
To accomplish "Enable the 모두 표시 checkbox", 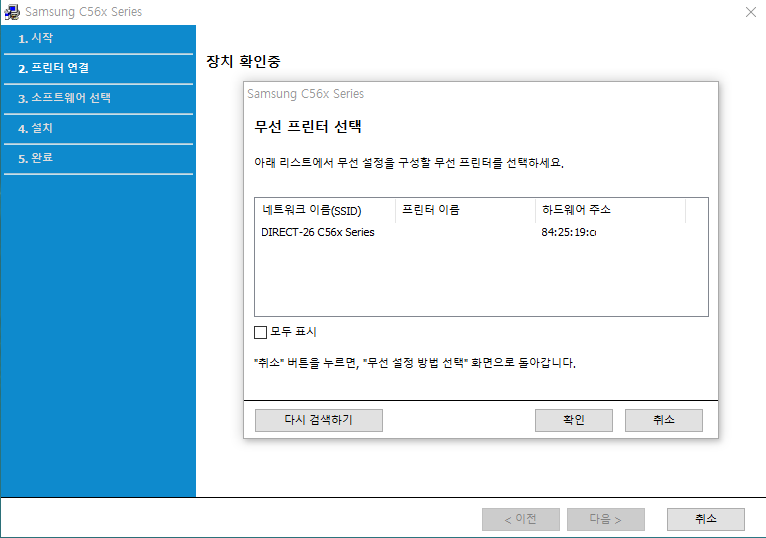I will (x=260, y=332).
